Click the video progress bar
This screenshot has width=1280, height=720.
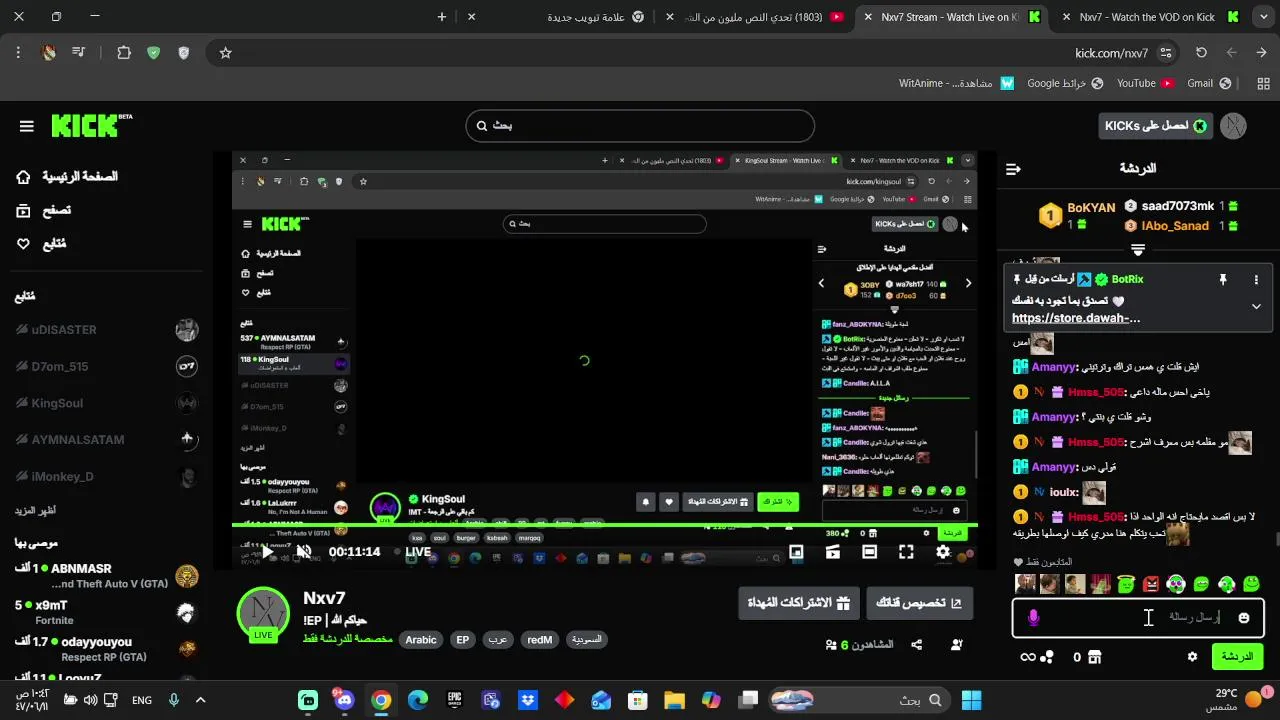(604, 525)
